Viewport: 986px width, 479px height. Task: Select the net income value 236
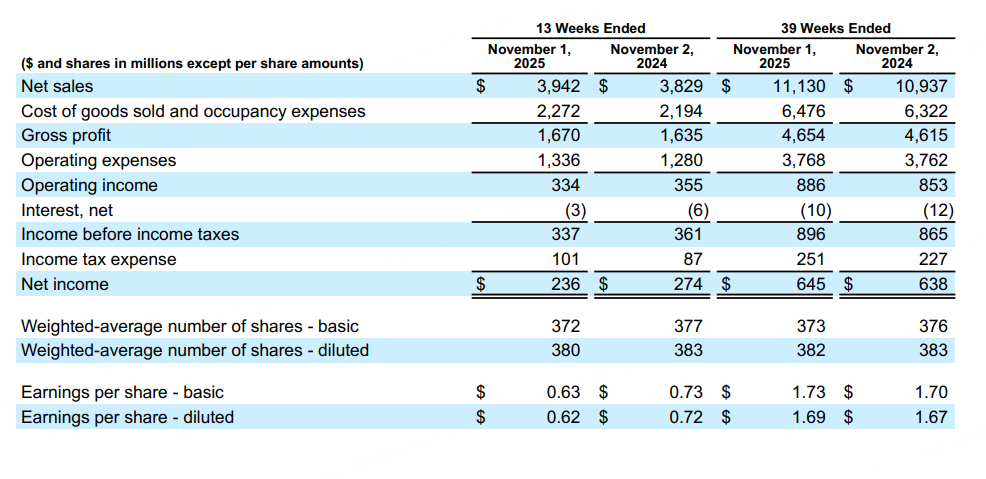point(566,284)
